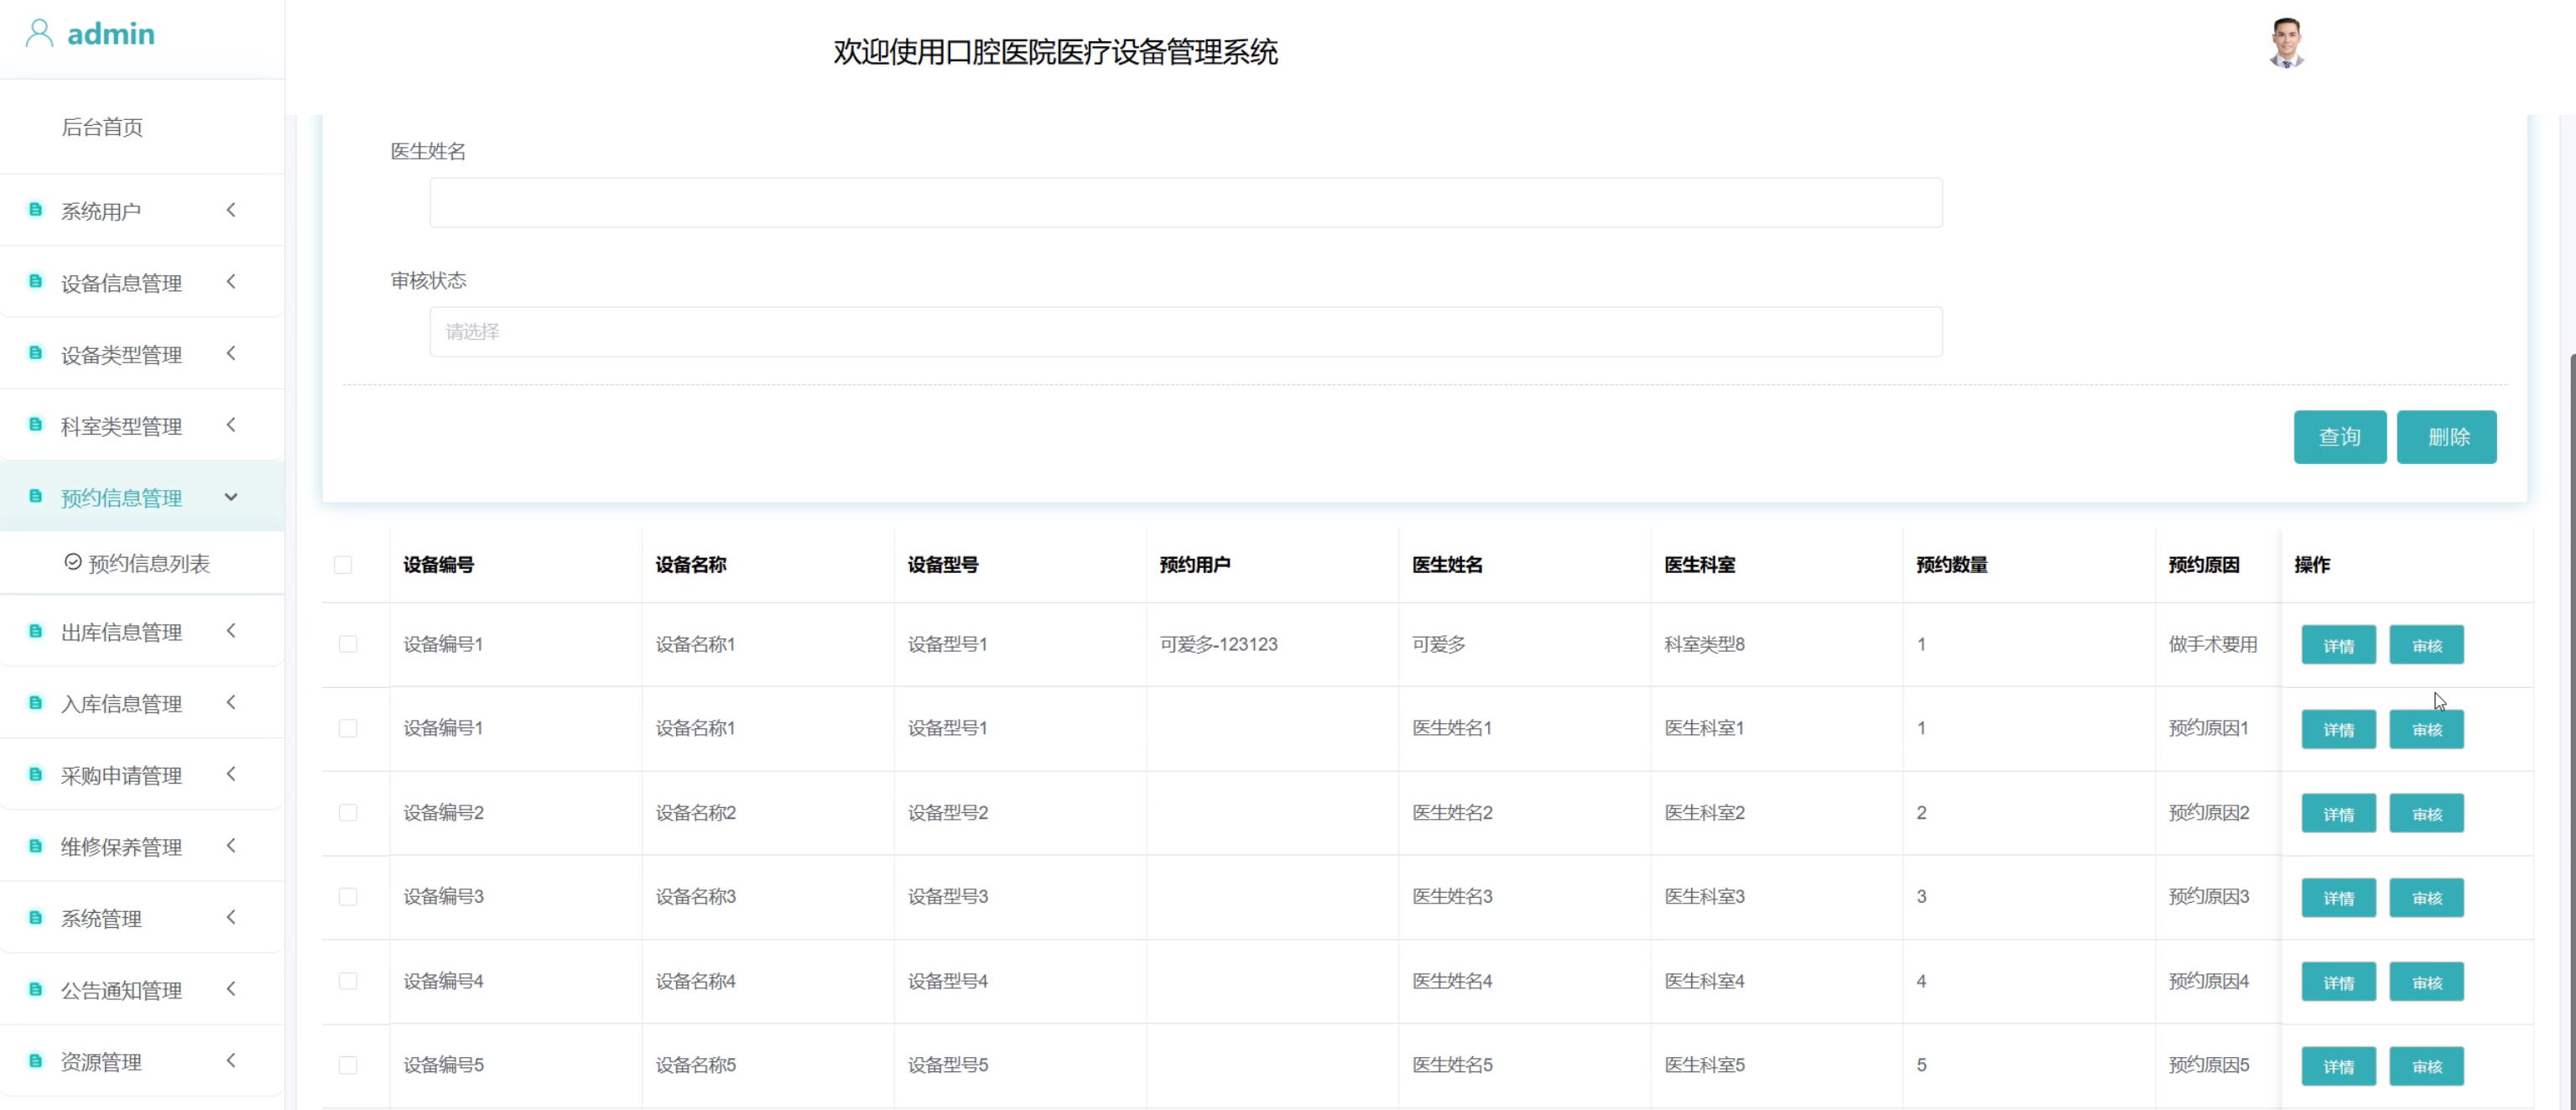This screenshot has height=1110, width=2576.
Task: Click the admin user icon
Action: (x=39, y=33)
